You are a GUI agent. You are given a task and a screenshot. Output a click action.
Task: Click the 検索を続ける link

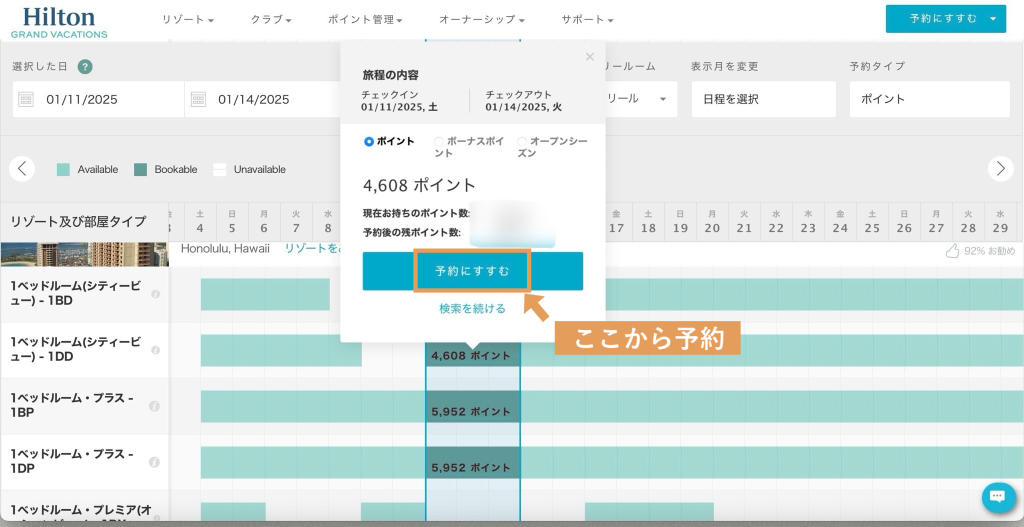[472, 309]
